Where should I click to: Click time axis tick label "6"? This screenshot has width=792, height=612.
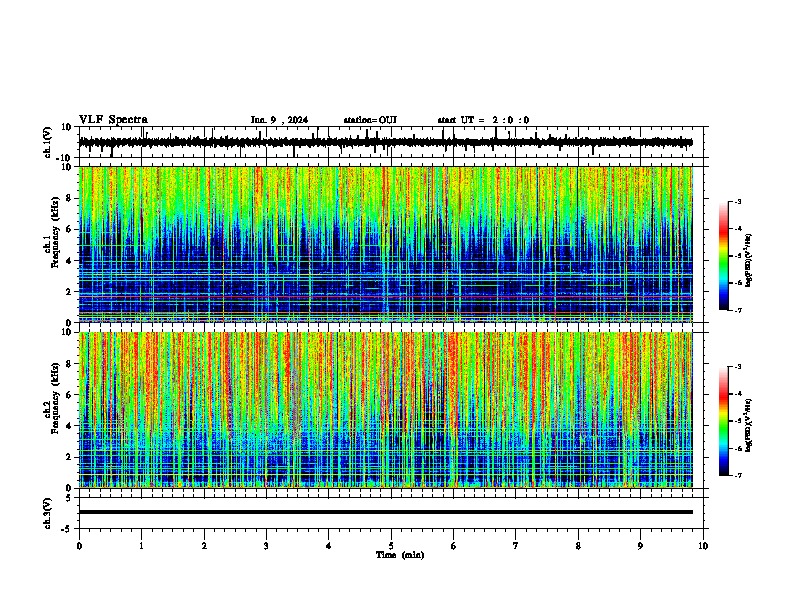click(454, 546)
